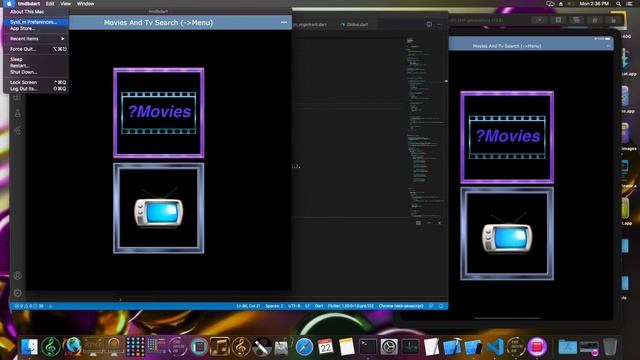The height and width of the screenshot is (360, 640).
Task: Open Notes in the Dock
Action: click(347, 347)
